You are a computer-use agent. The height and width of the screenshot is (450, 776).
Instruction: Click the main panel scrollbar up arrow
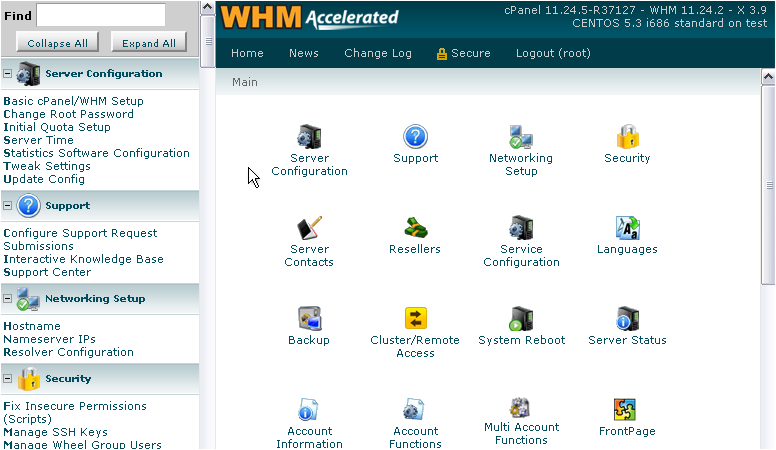tap(768, 77)
